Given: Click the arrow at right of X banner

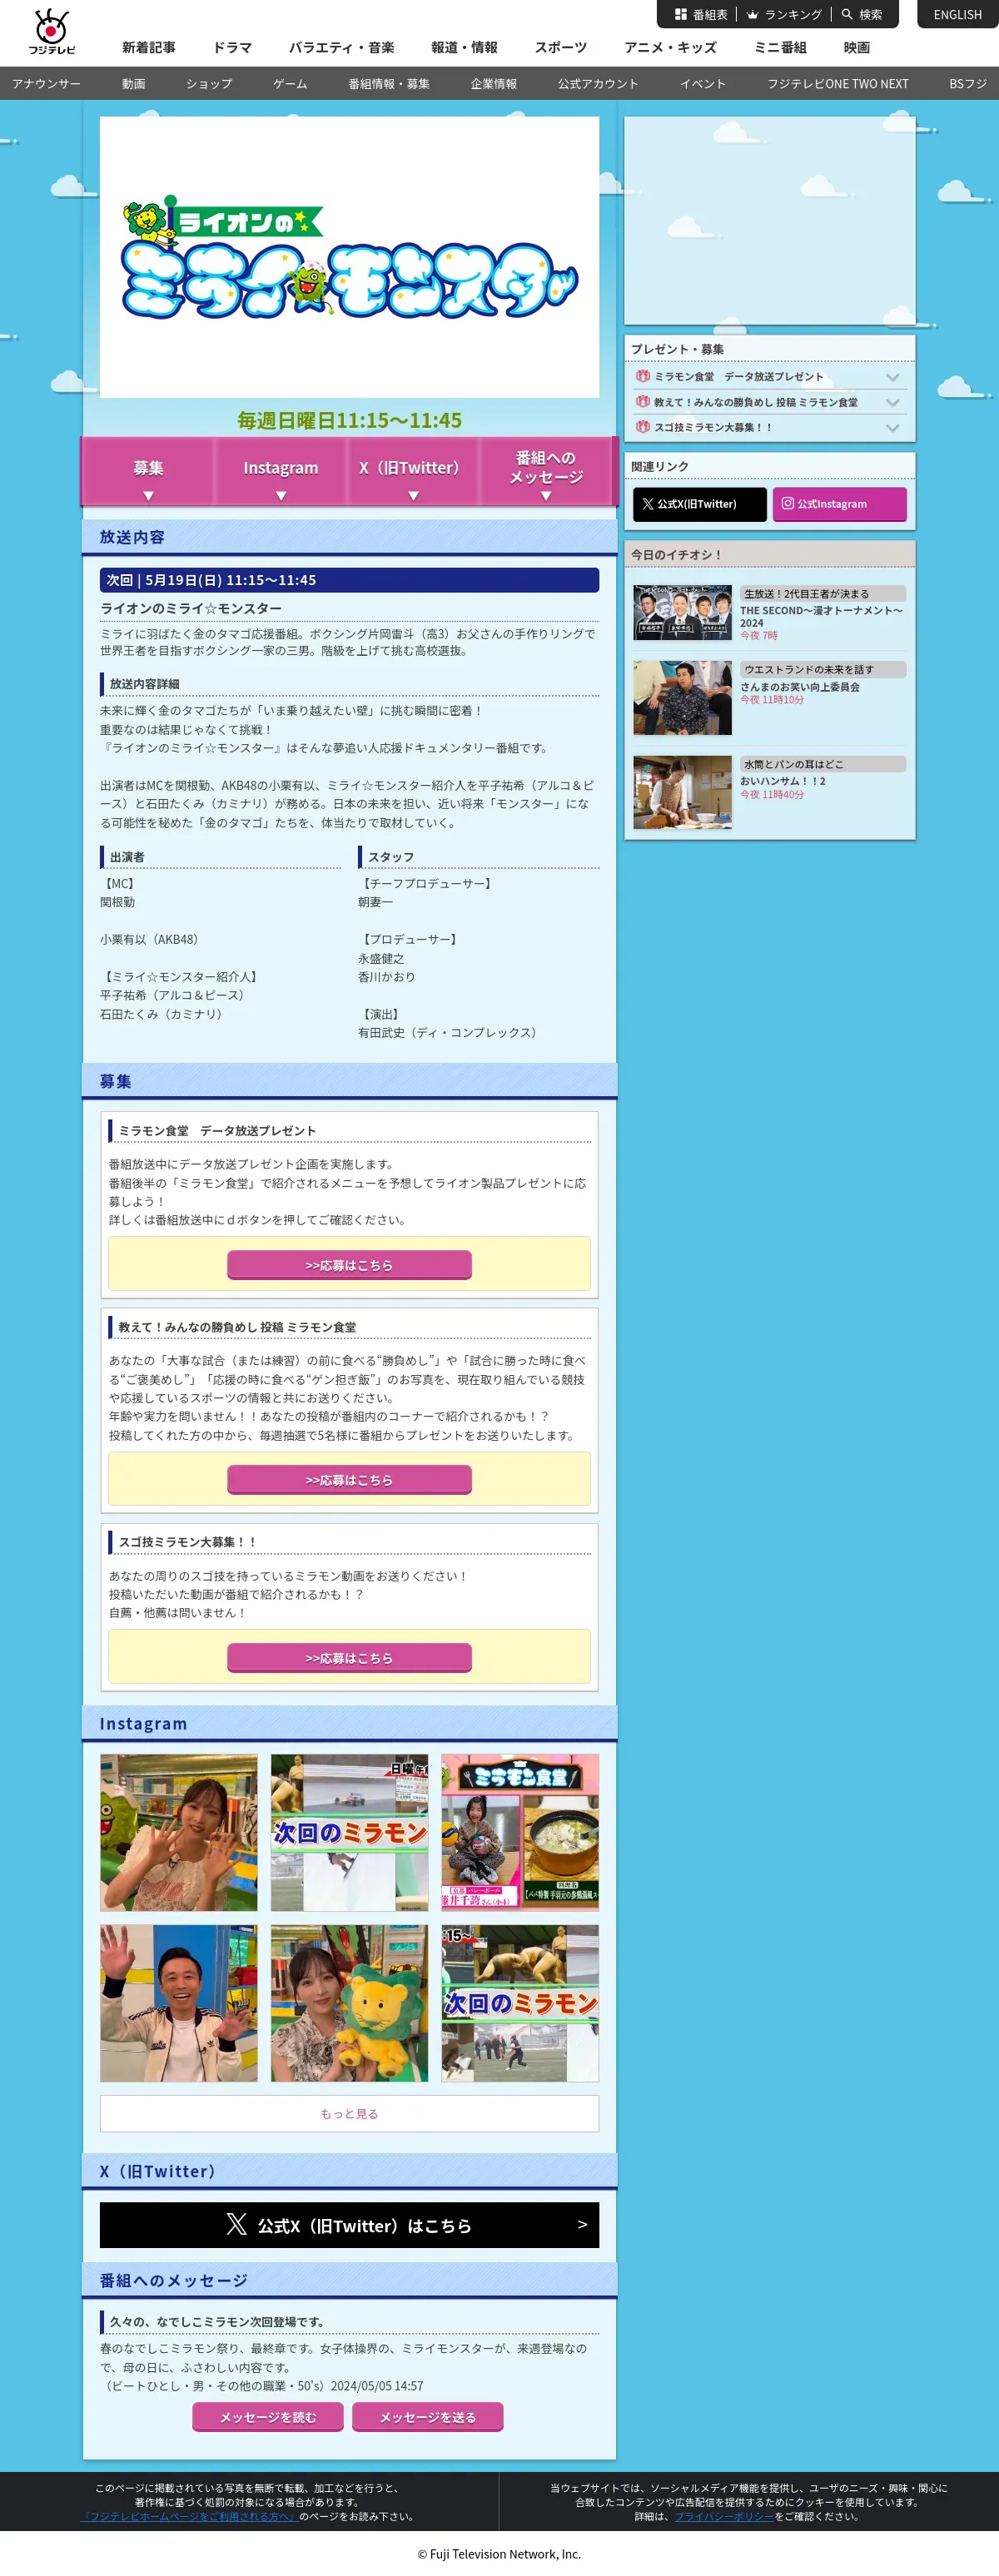Looking at the screenshot, I should pyautogui.click(x=582, y=2224).
